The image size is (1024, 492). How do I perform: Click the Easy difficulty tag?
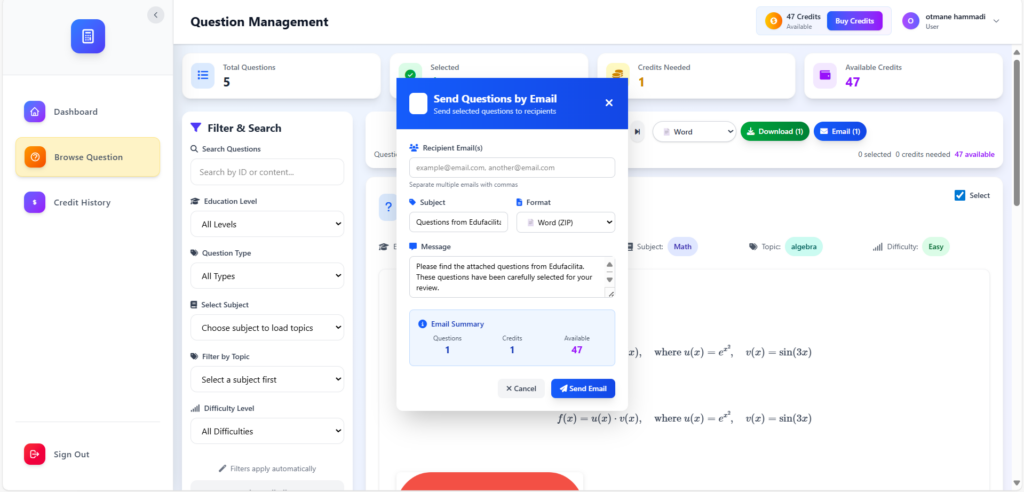[936, 247]
